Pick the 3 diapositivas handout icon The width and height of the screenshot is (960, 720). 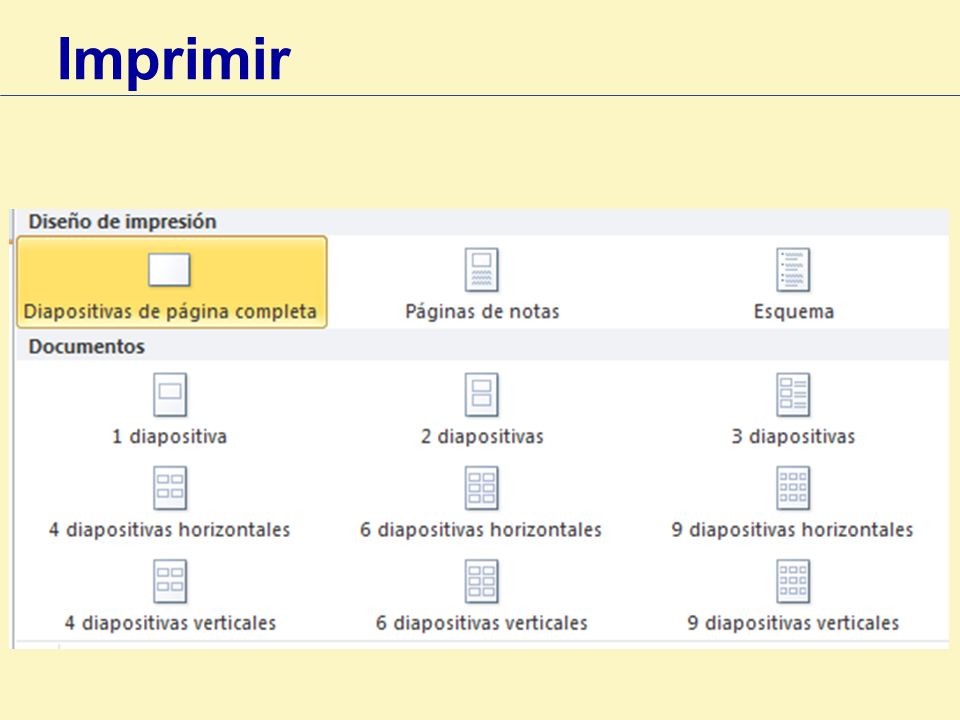(x=793, y=395)
